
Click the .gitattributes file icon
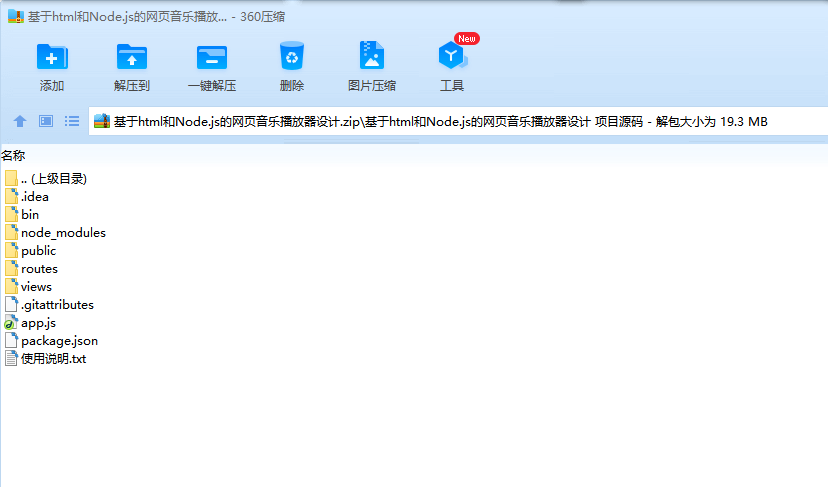pos(11,304)
